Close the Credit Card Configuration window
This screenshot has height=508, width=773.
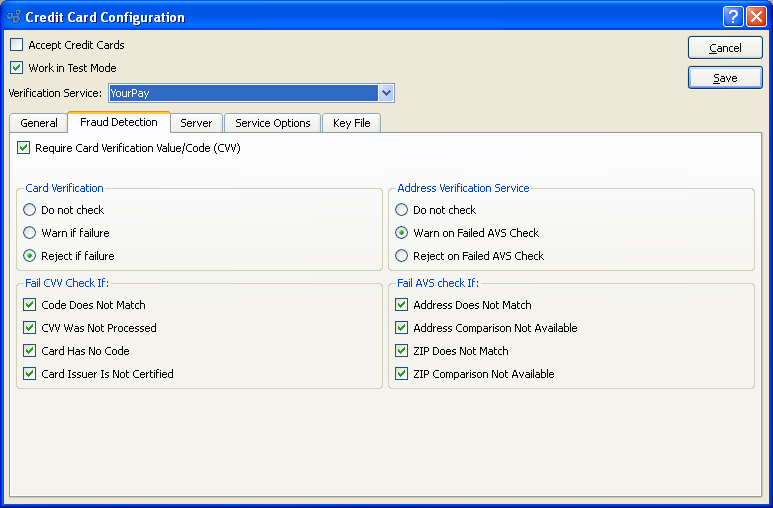coord(755,16)
